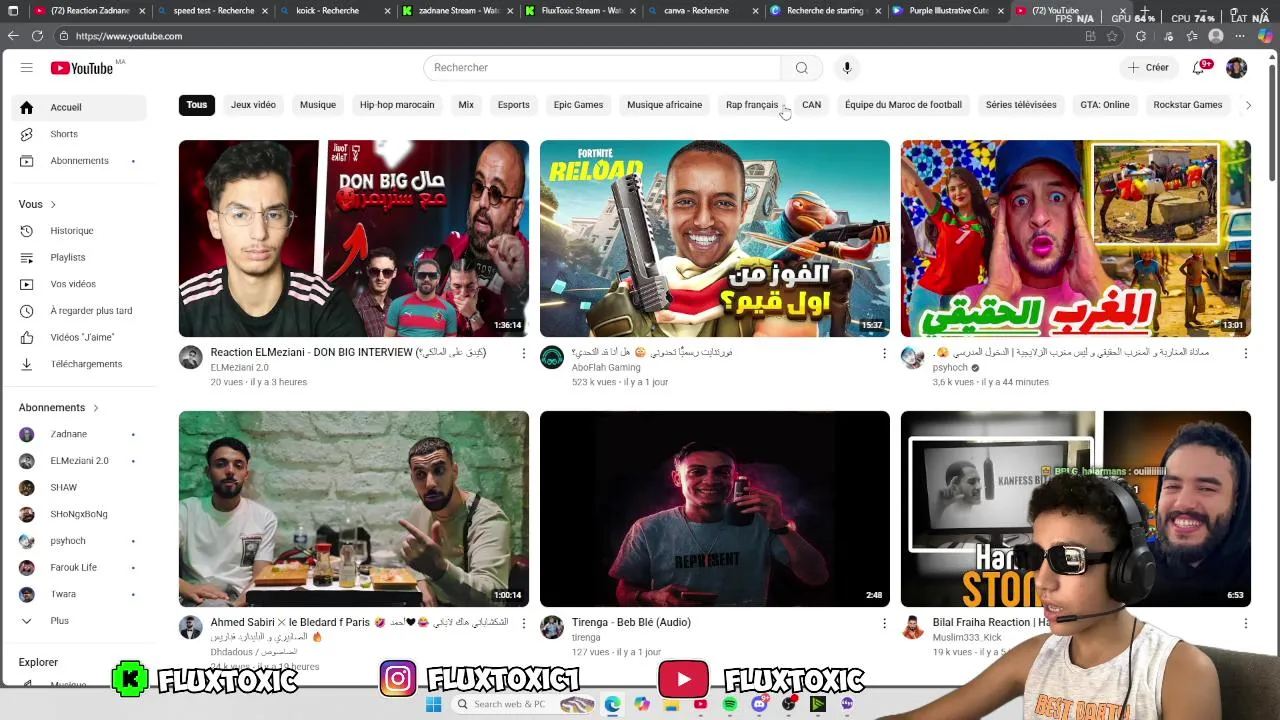
Task: Go back with the browser back arrow
Action: click(x=13, y=36)
